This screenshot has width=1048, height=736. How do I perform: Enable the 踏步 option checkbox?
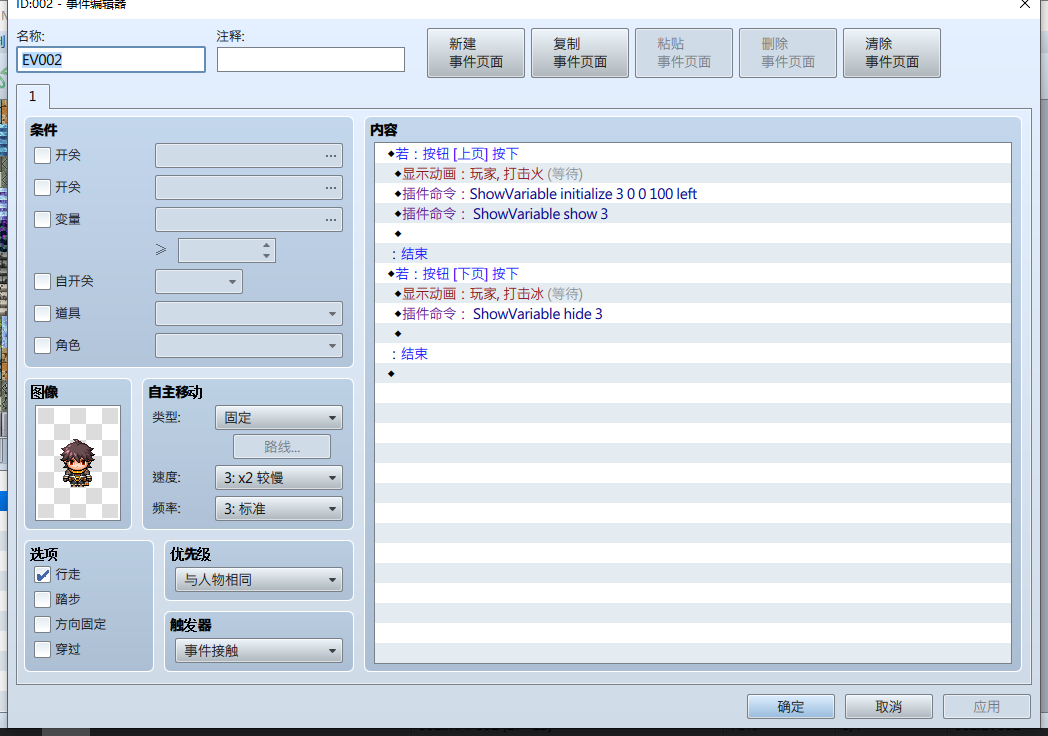42,600
